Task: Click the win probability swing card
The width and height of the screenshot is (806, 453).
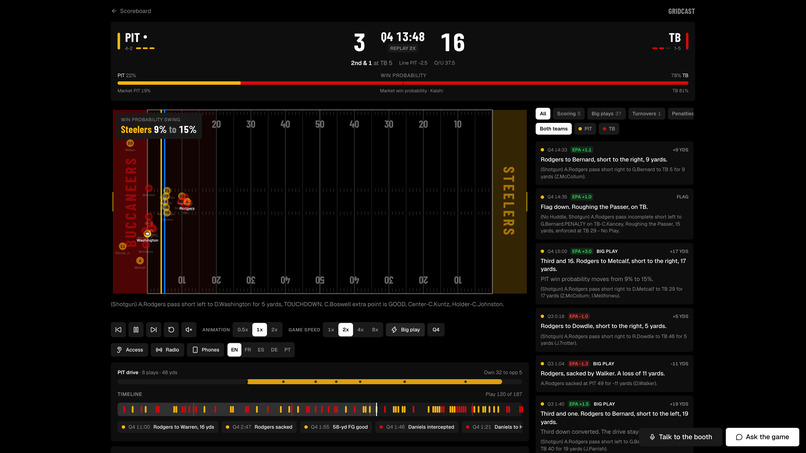Action: click(x=158, y=126)
